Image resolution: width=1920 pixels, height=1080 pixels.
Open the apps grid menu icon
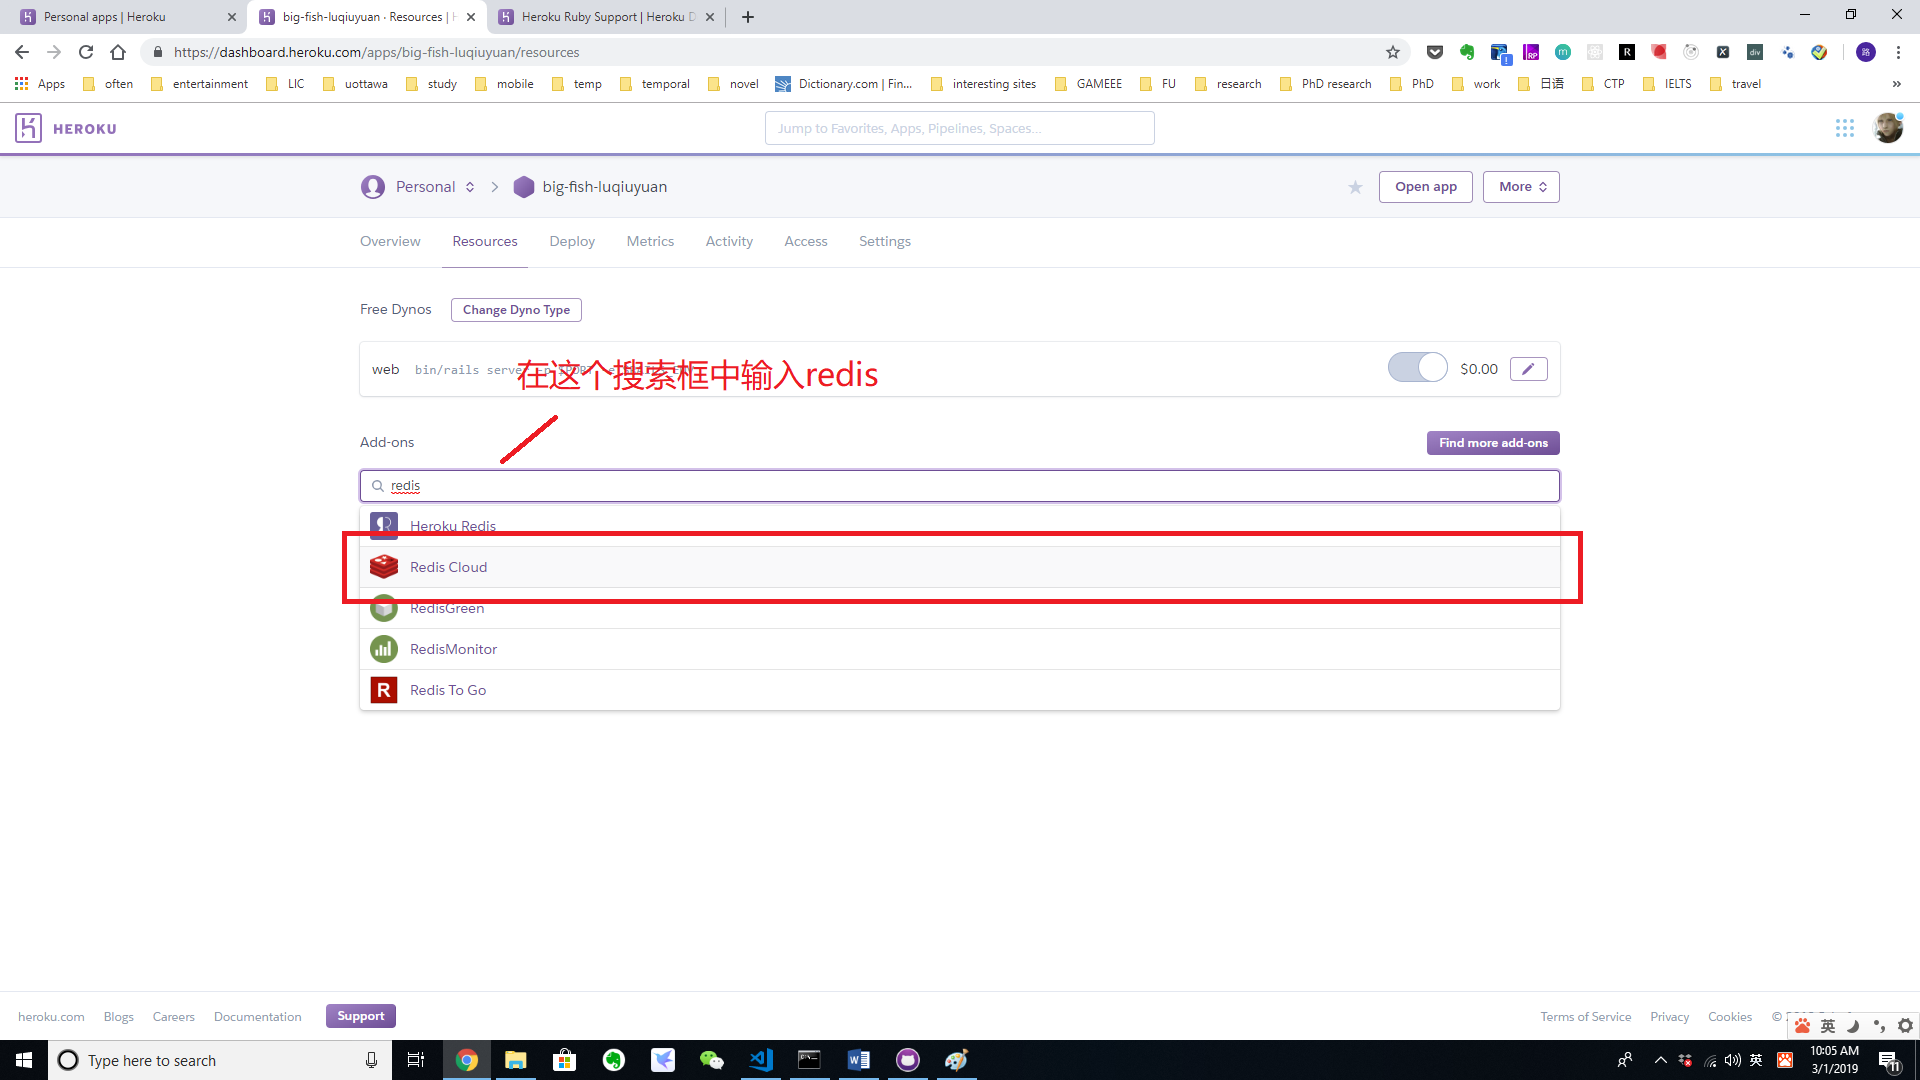pos(1845,128)
